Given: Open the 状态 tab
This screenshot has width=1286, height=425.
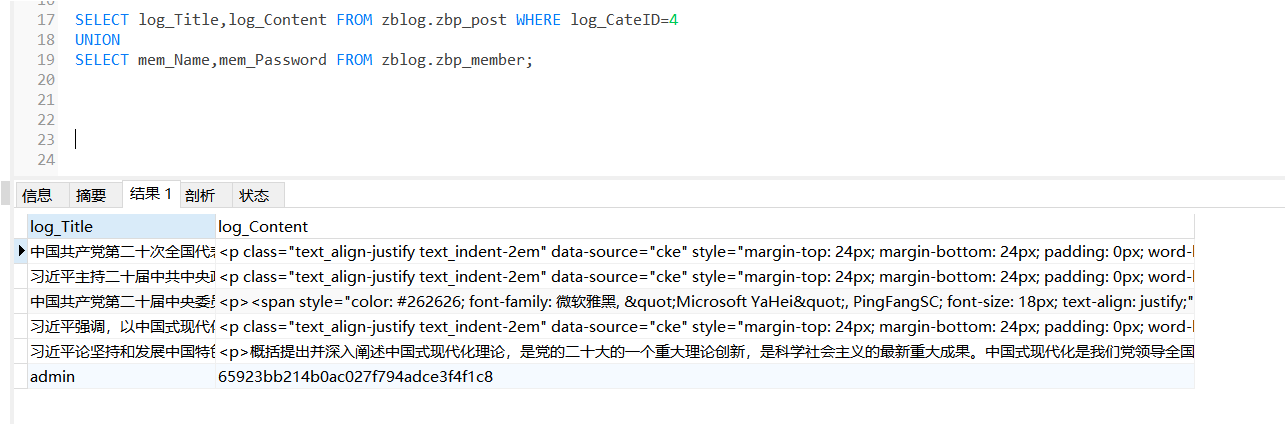Looking at the screenshot, I should point(254,196).
